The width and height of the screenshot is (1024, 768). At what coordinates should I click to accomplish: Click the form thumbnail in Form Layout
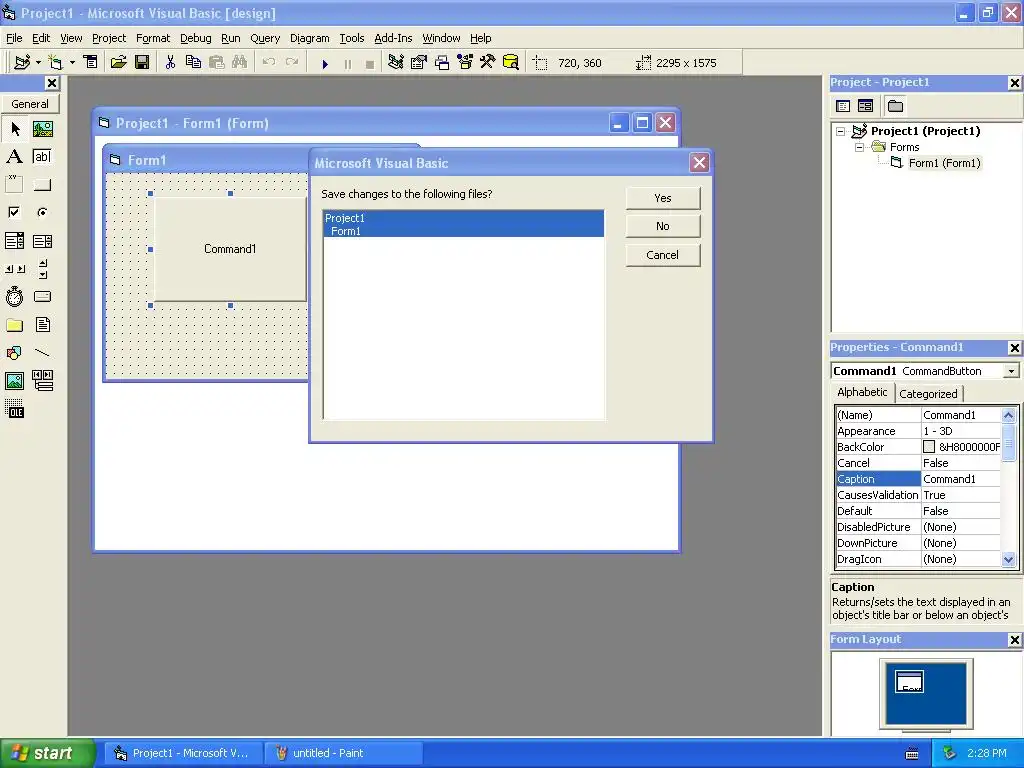coord(909,682)
